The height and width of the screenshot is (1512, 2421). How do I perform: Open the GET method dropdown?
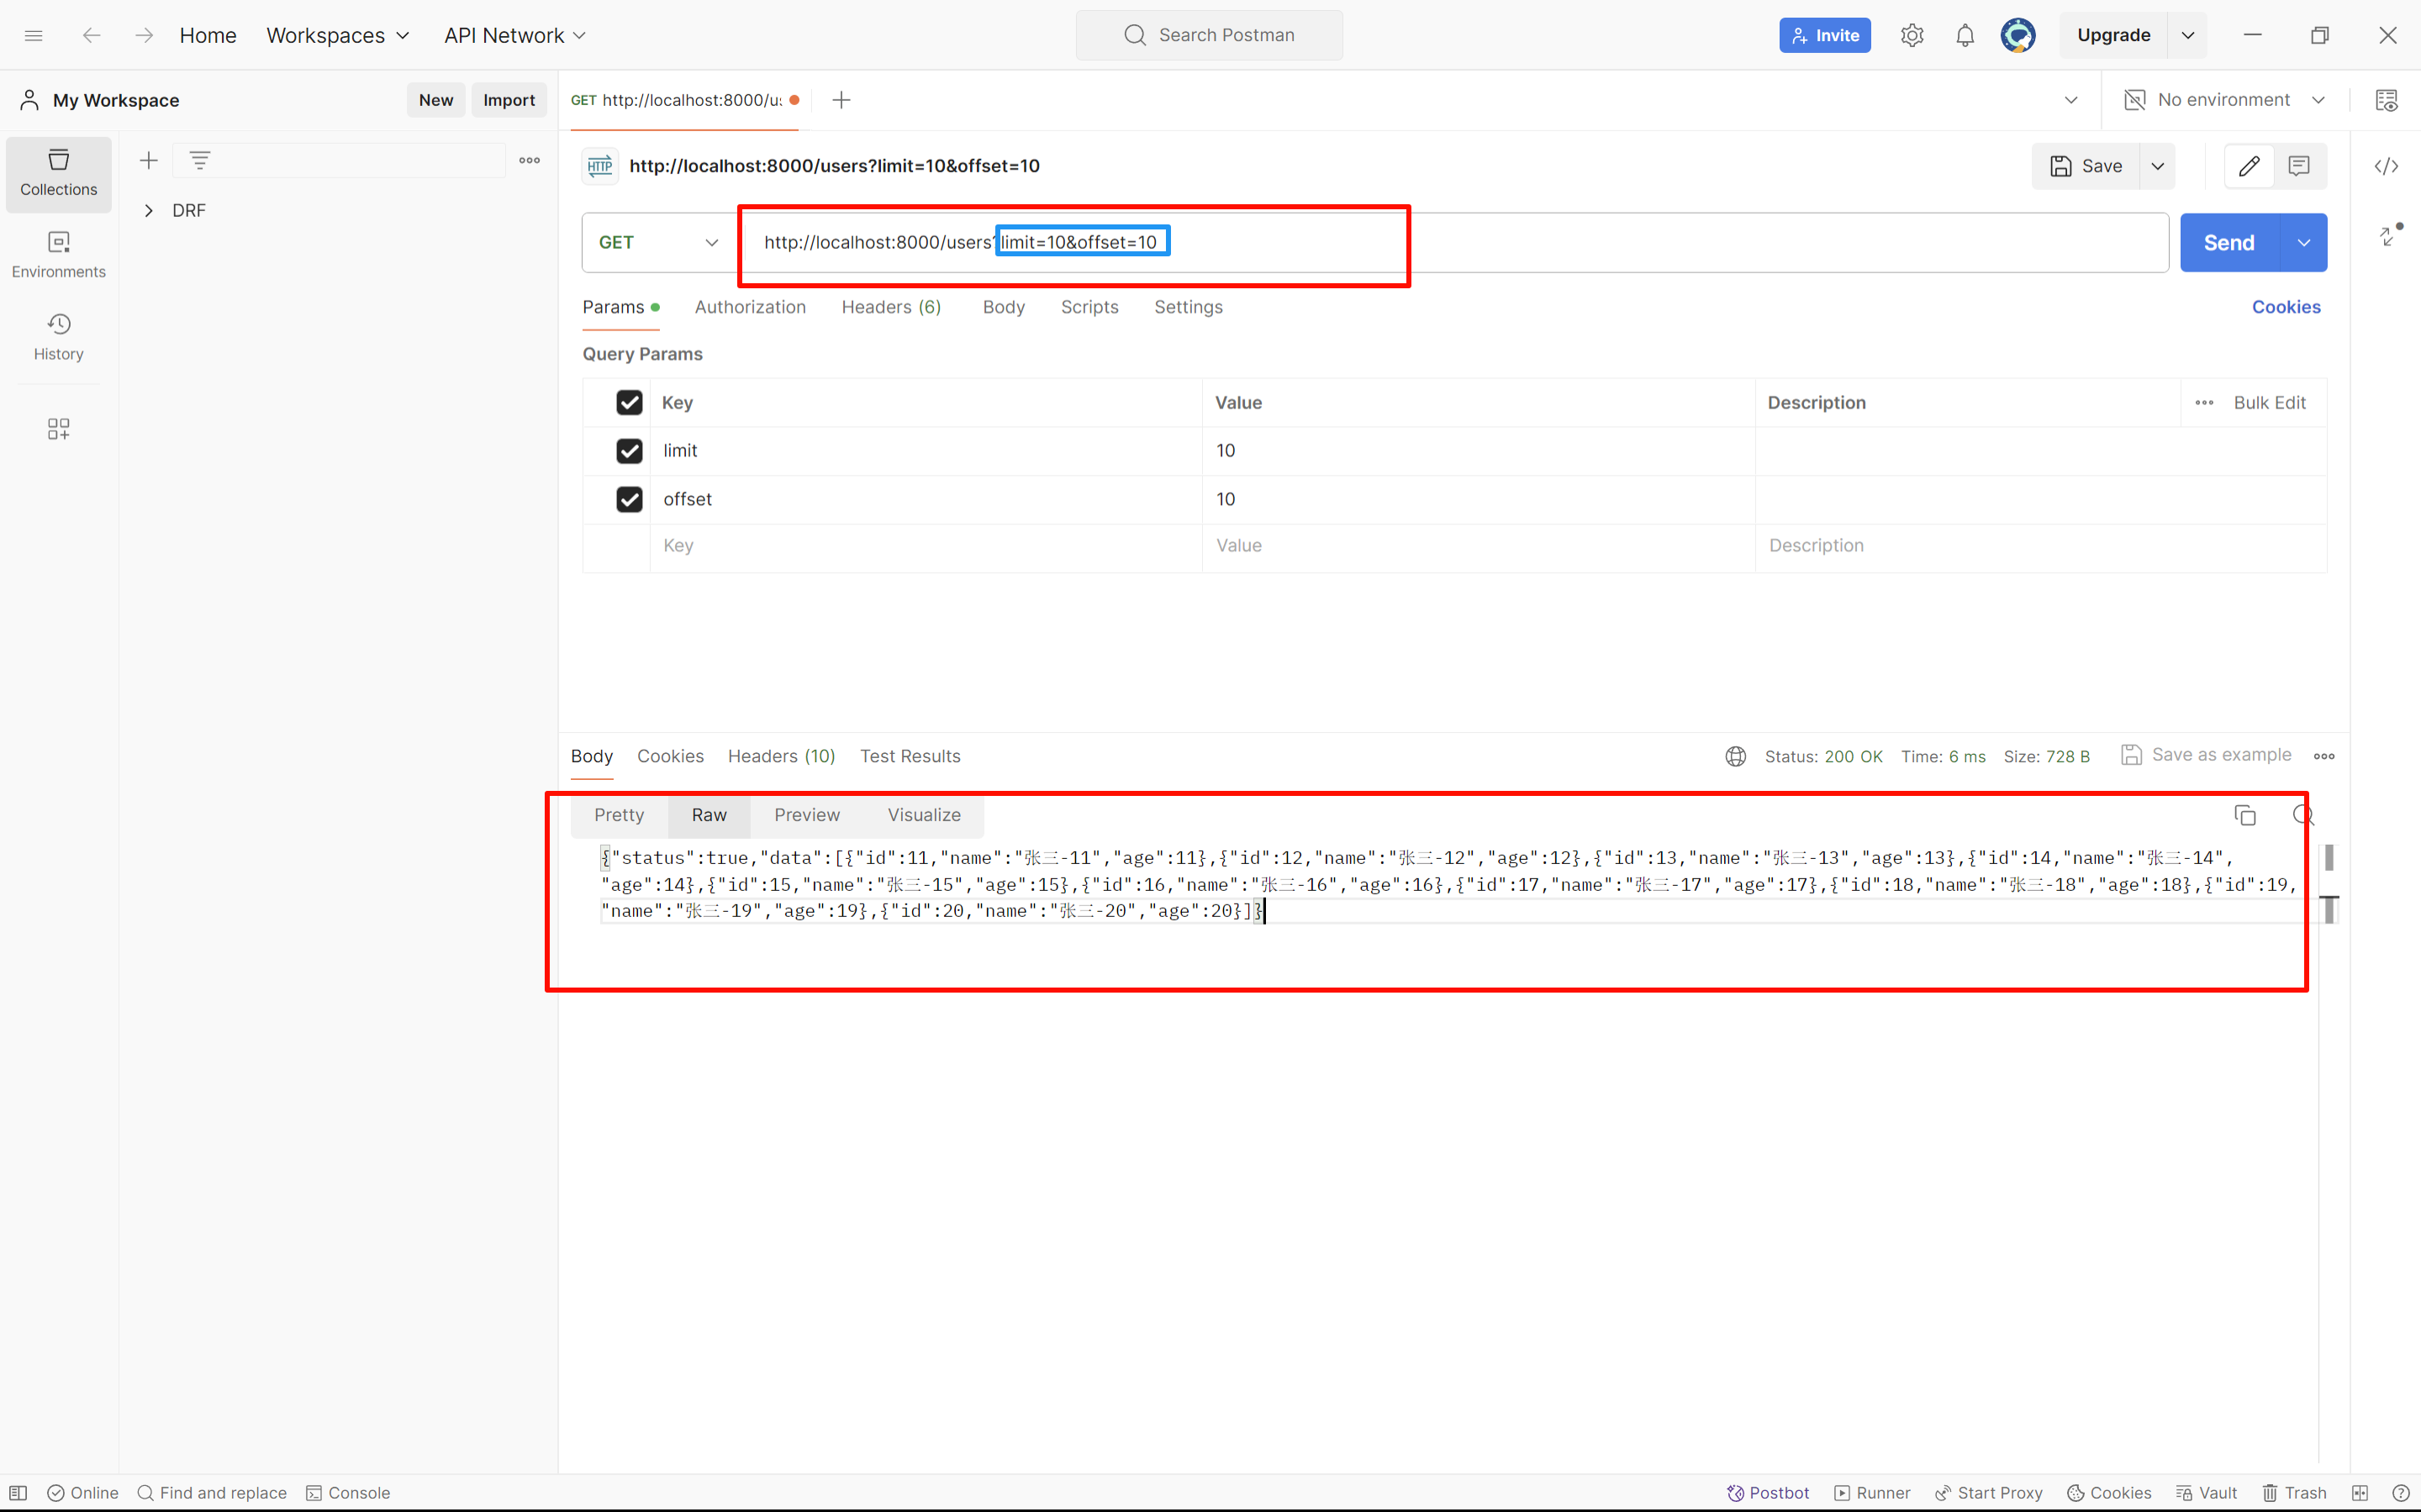pyautogui.click(x=658, y=242)
